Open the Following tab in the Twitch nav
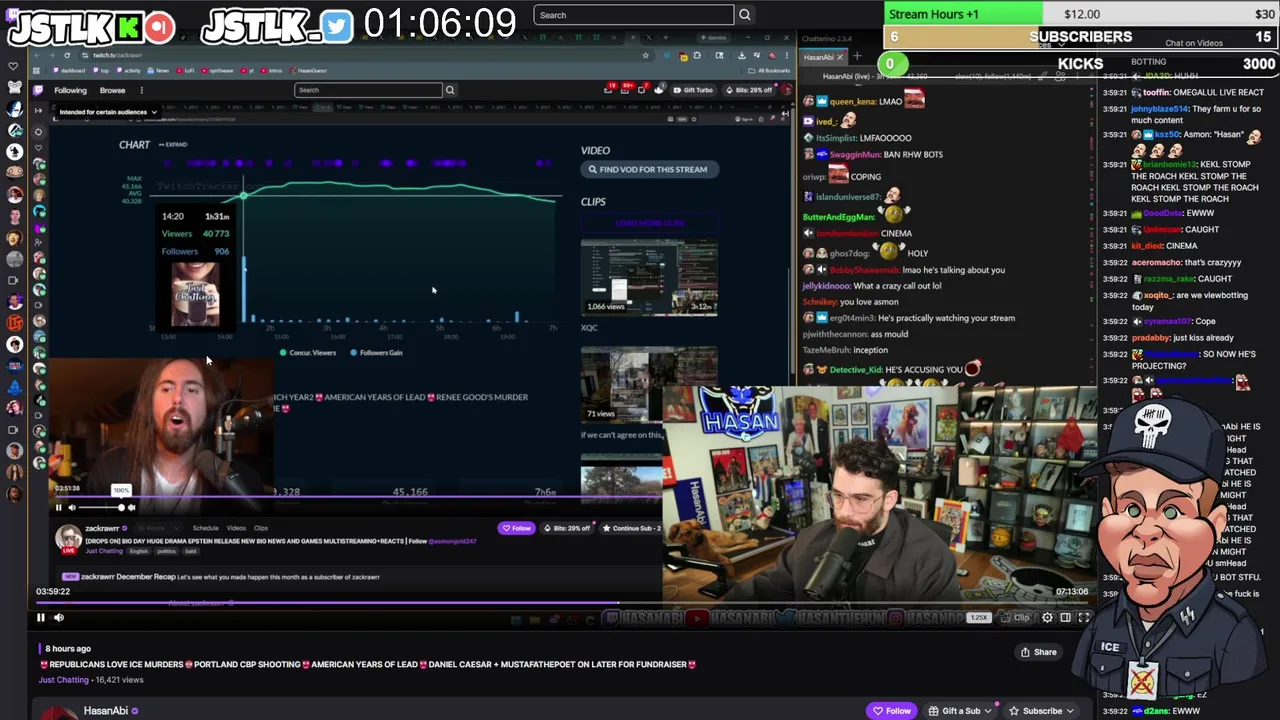 click(x=70, y=90)
